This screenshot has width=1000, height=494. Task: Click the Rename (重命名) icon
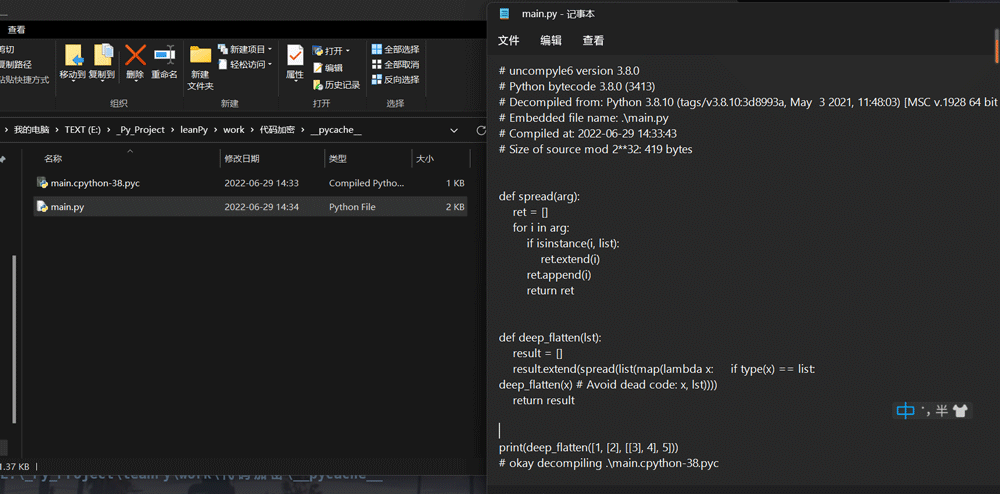tap(164, 60)
